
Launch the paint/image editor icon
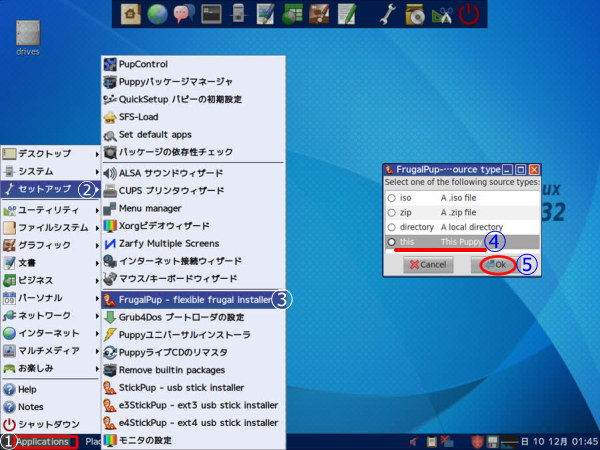tap(265, 14)
